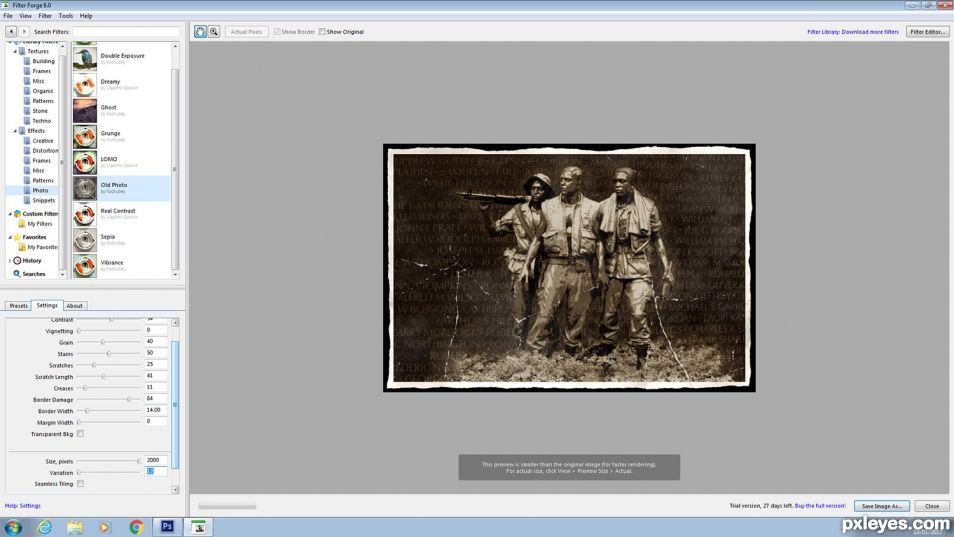Click the Scratches slider handle
The height and width of the screenshot is (537, 954).
tap(94, 365)
